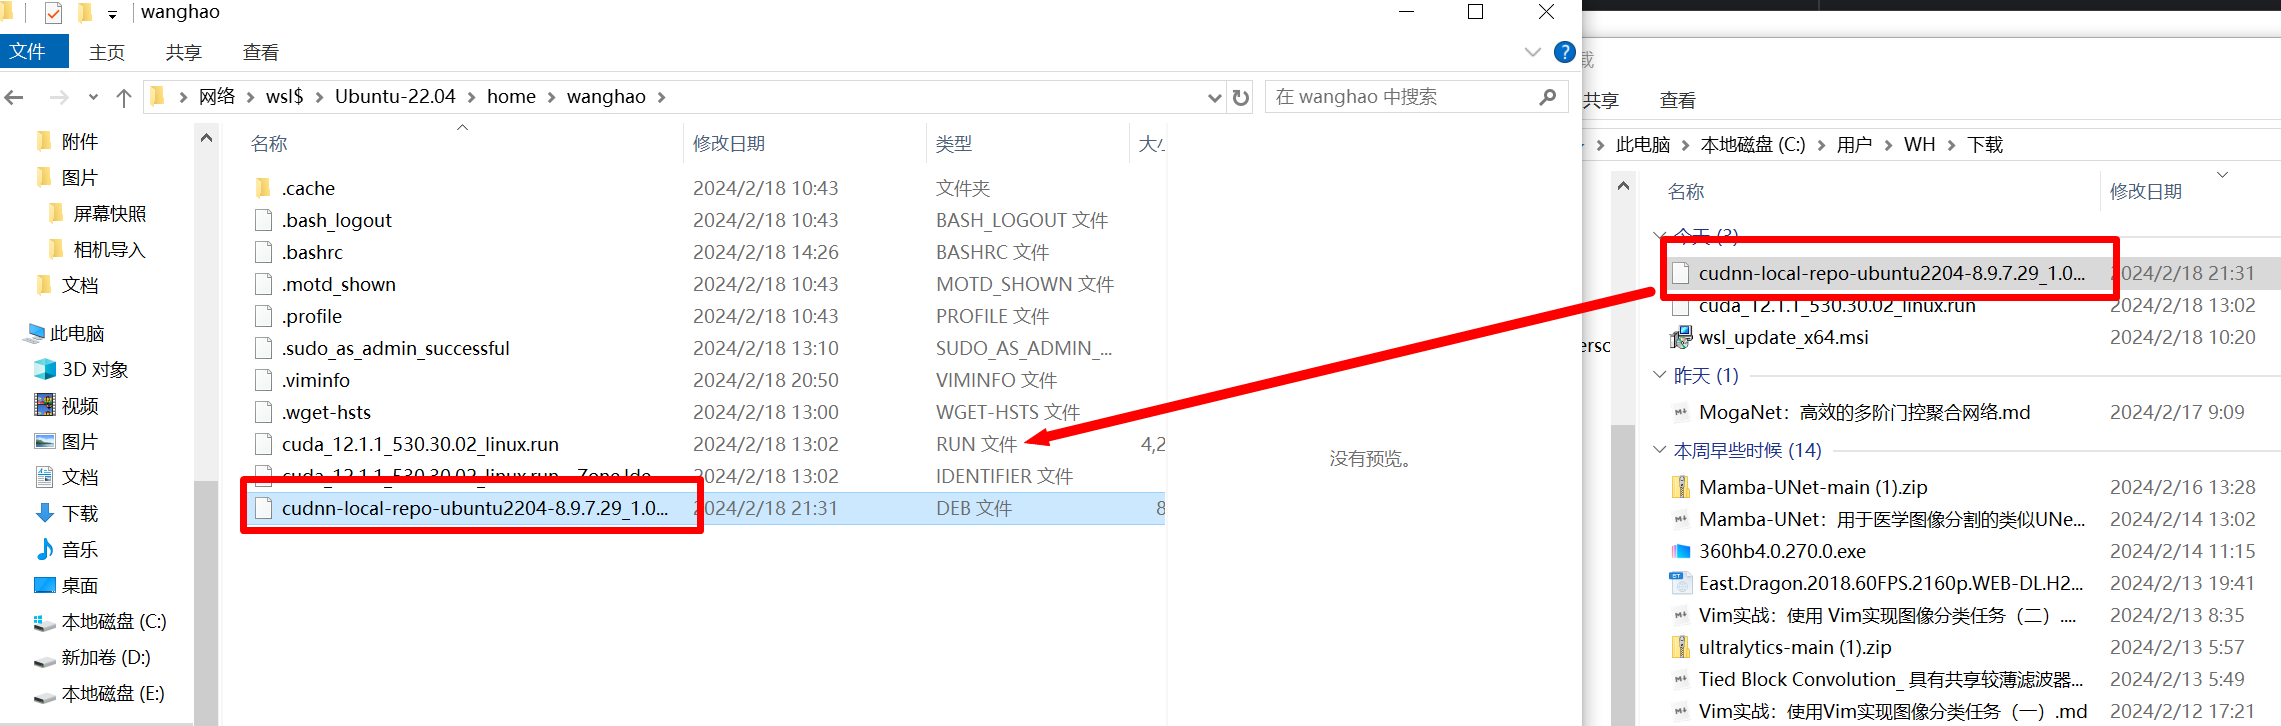Sort by 名称 column header
Viewport: 2281px width, 726px height.
point(269,144)
